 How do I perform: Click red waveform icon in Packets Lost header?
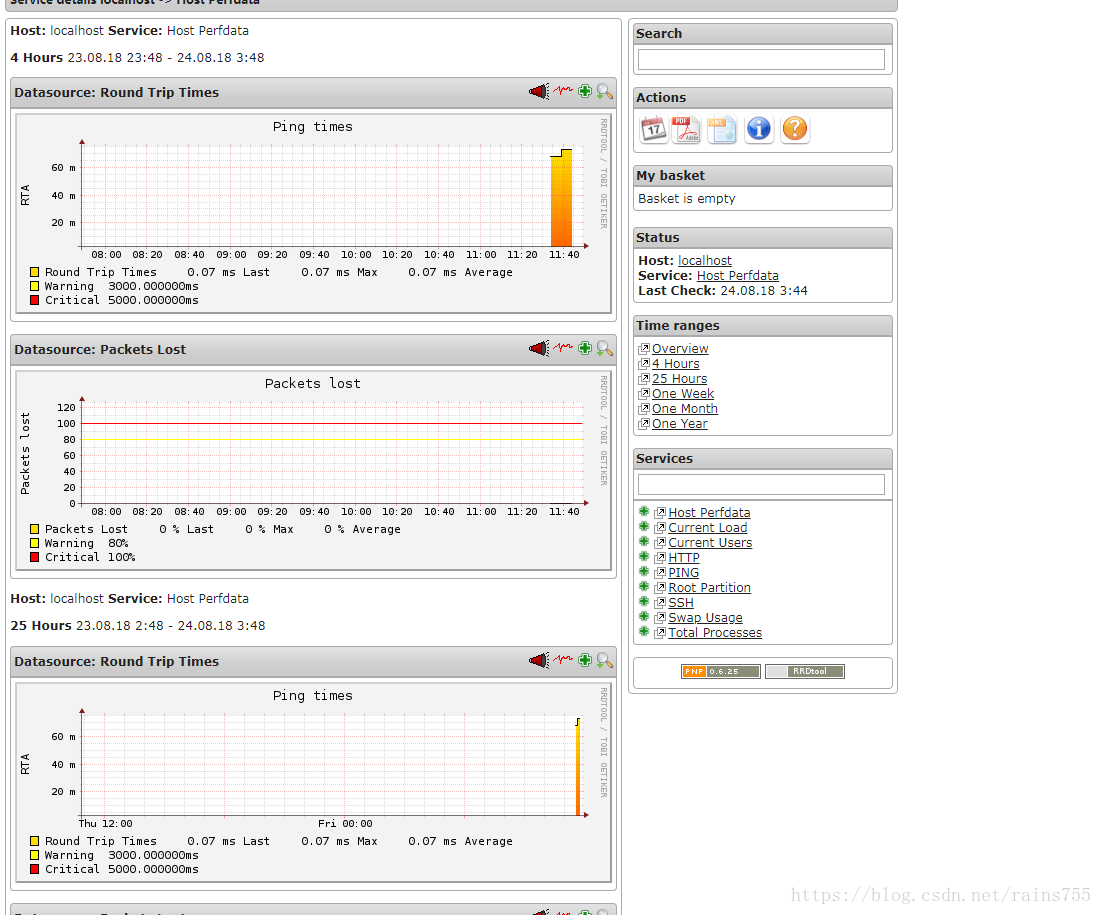563,348
